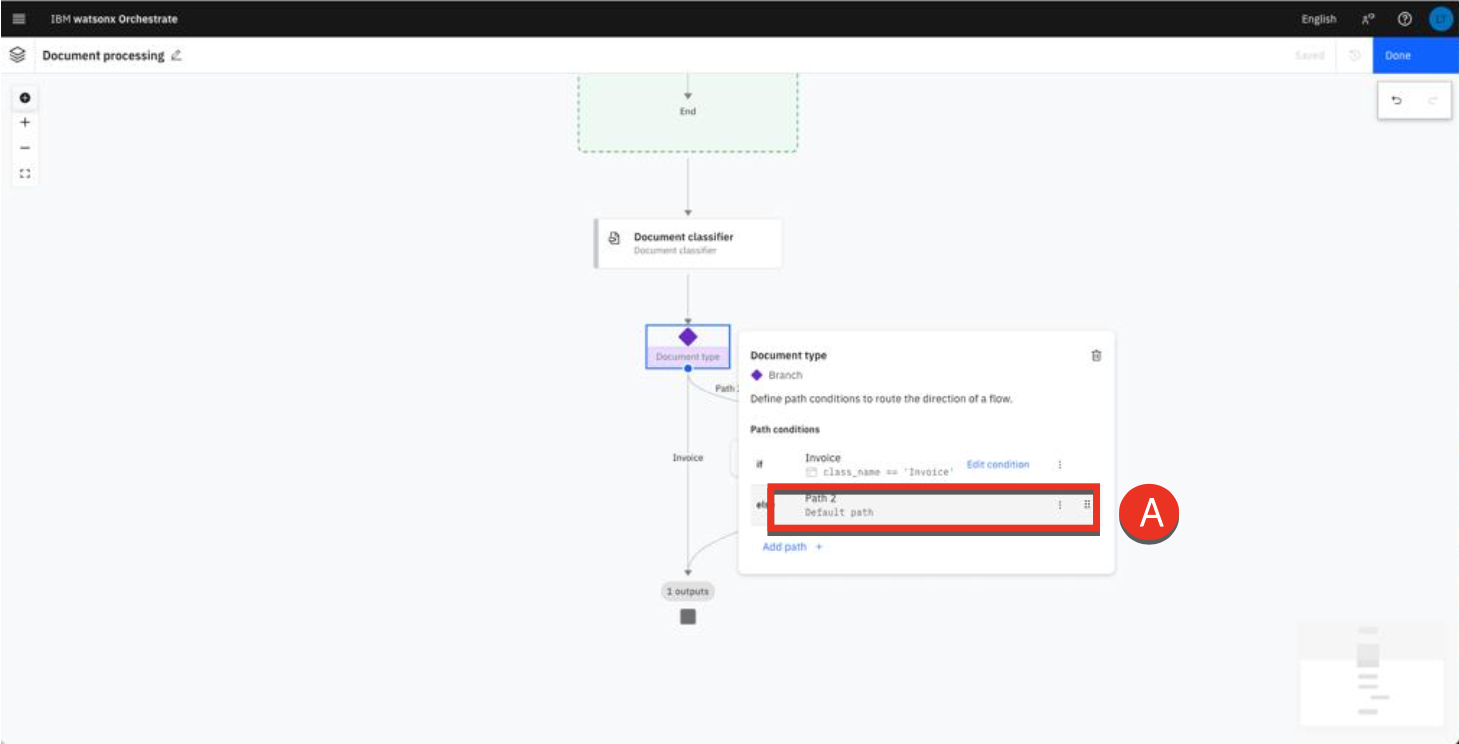This screenshot has width=1459, height=744.
Task: Click the pencil icon to rename flow
Action: pos(176,56)
